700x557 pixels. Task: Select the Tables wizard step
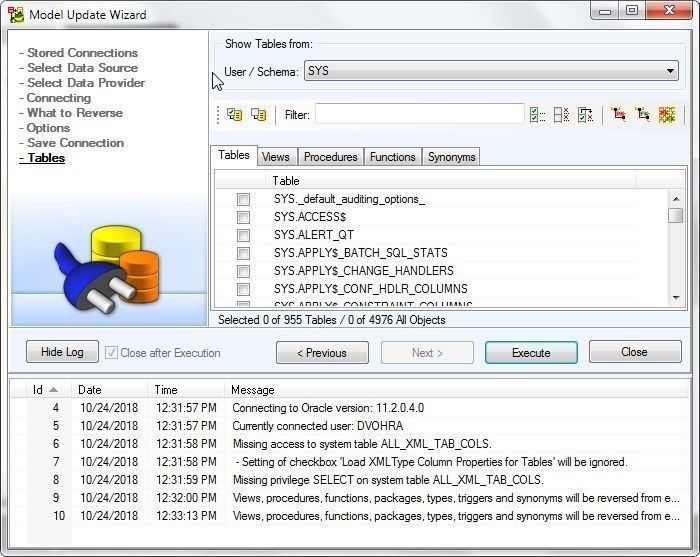(x=42, y=158)
